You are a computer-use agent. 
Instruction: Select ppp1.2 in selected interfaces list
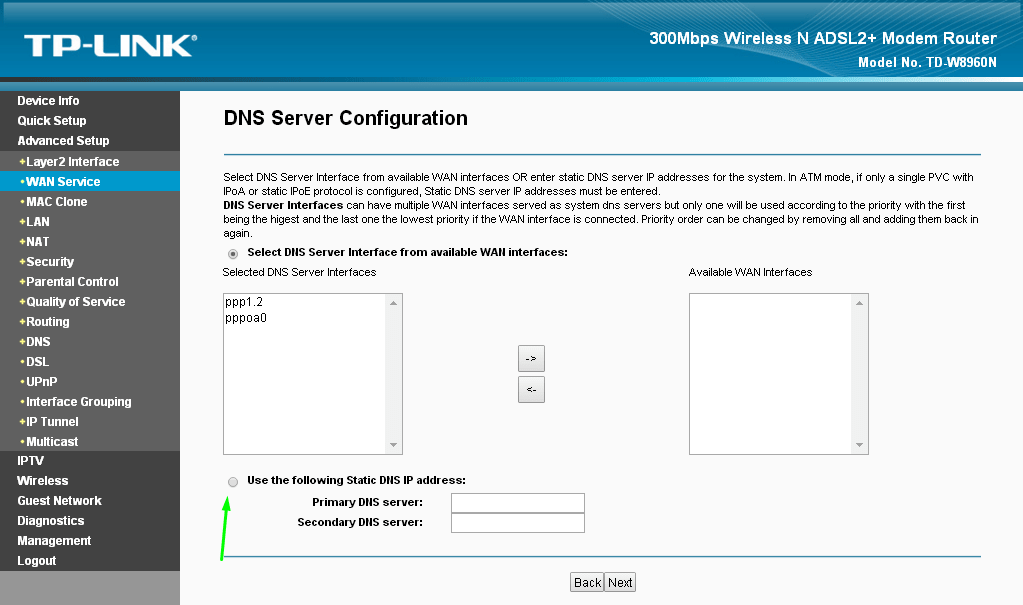pyautogui.click(x=245, y=302)
